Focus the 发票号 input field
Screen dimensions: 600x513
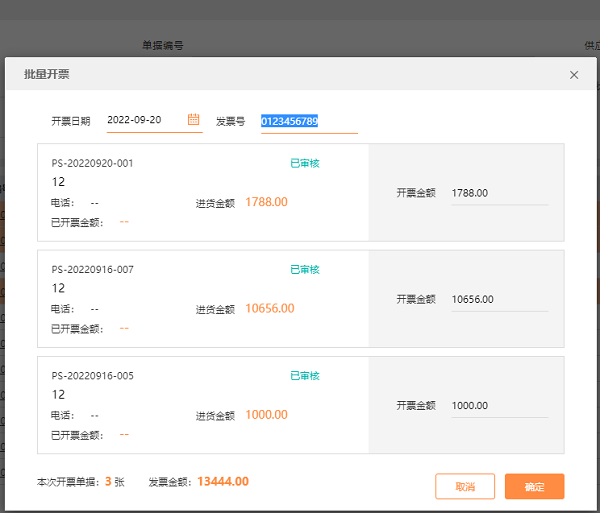pyautogui.click(x=308, y=121)
